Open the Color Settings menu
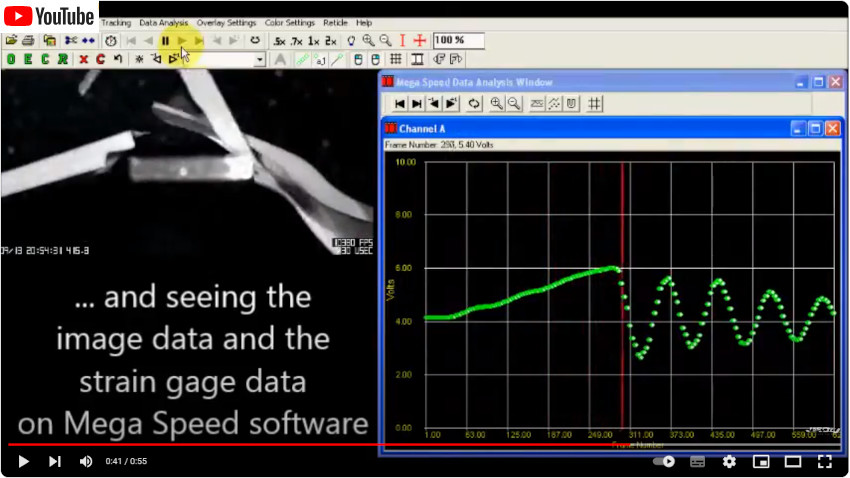This screenshot has height=478, width=850. pos(289,23)
